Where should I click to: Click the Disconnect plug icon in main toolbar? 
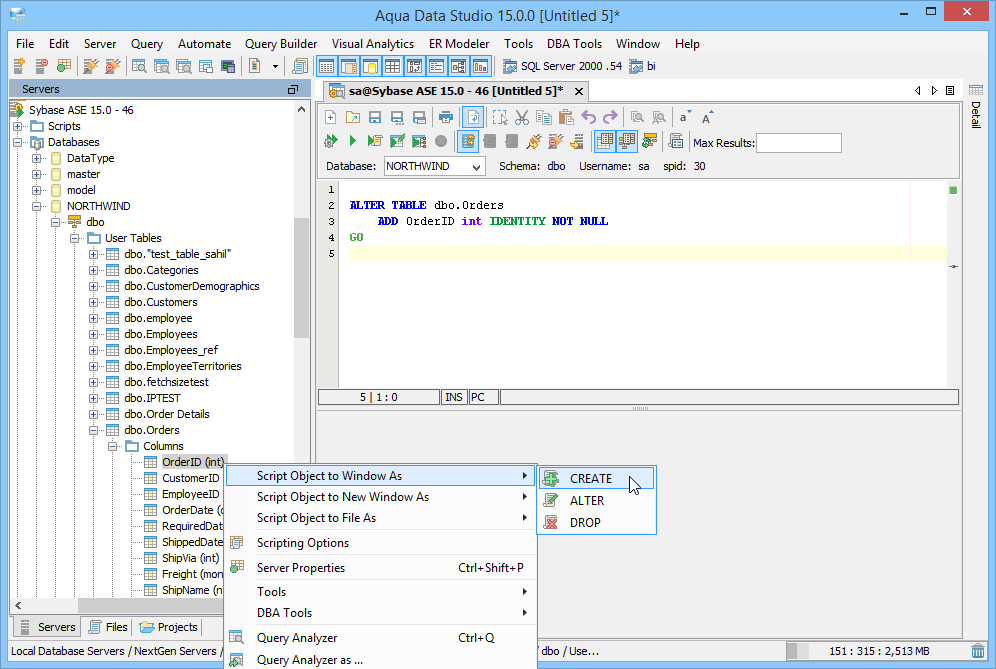[112, 66]
